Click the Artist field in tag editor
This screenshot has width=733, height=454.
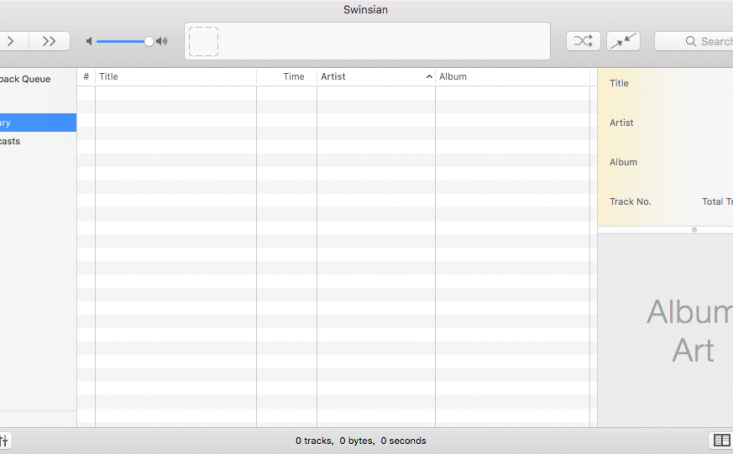click(621, 123)
